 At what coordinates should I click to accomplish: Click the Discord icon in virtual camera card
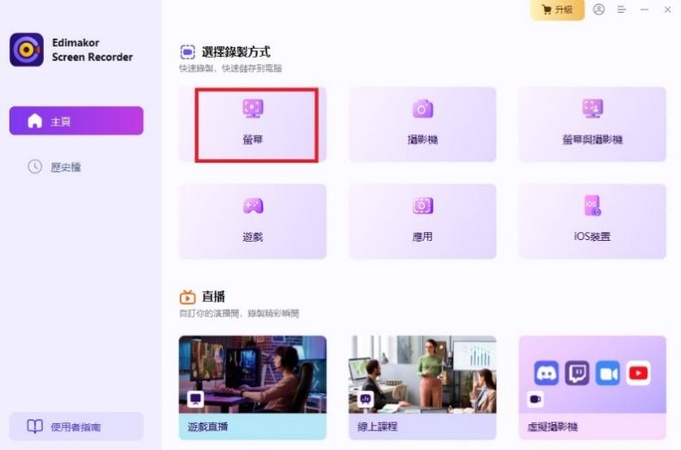point(546,373)
